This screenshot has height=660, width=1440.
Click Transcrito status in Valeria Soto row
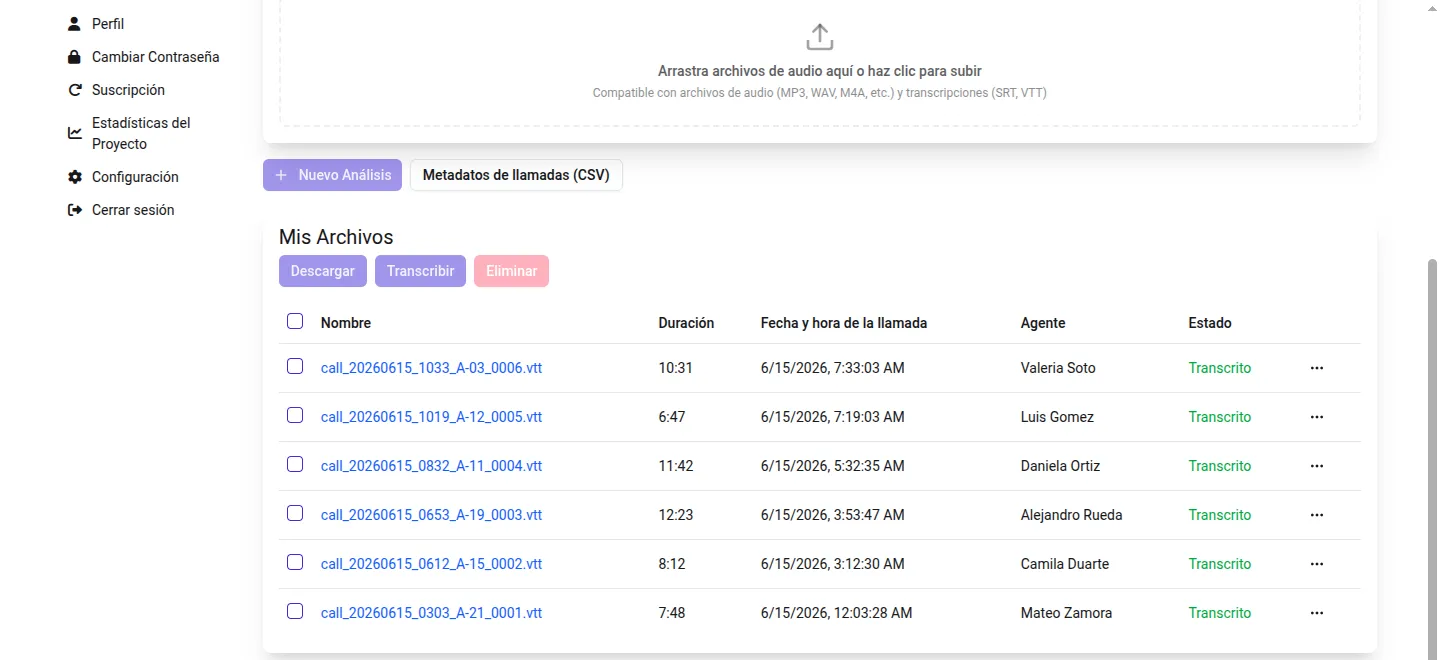[x=1220, y=368]
